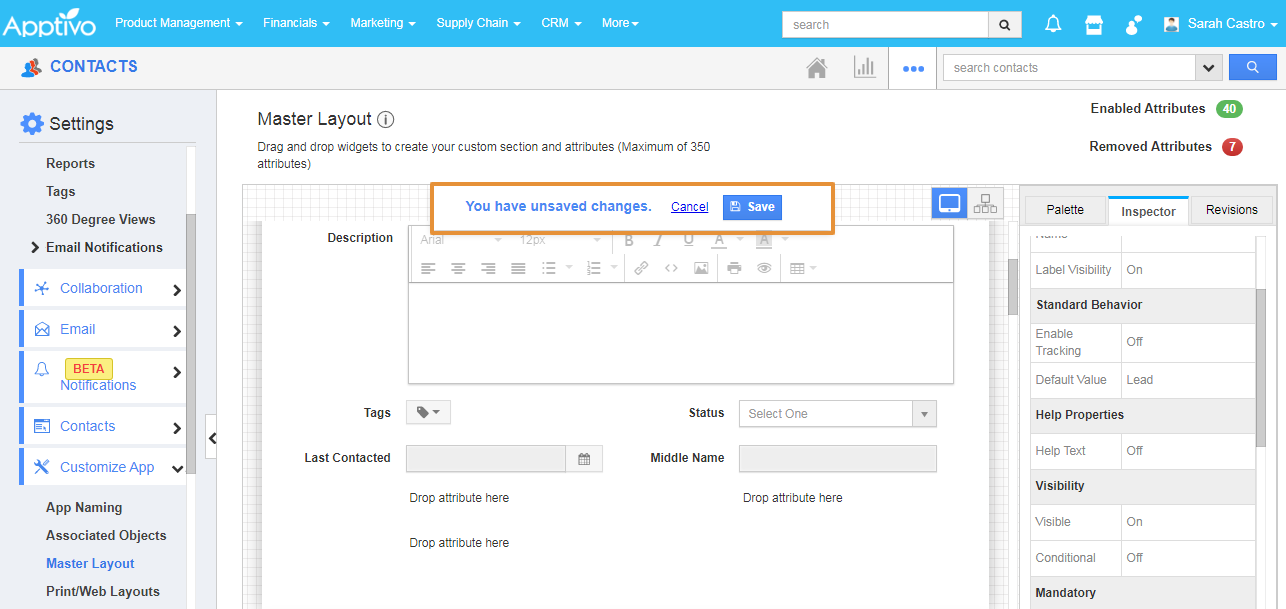
Task: Switch to the Palette tab
Action: 1065,210
